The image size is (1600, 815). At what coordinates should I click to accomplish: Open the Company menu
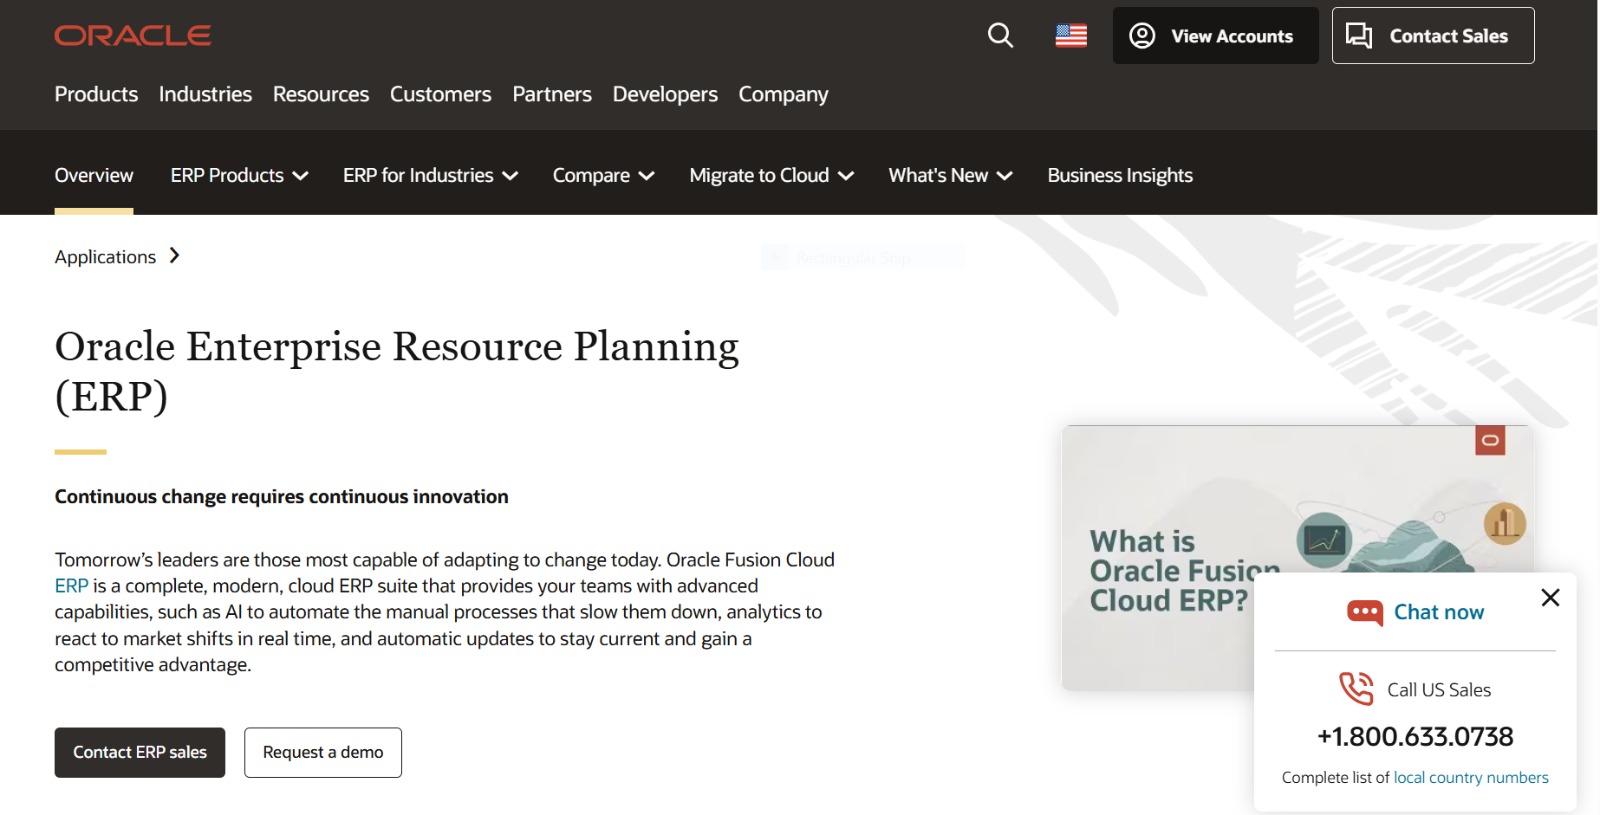[x=783, y=94]
